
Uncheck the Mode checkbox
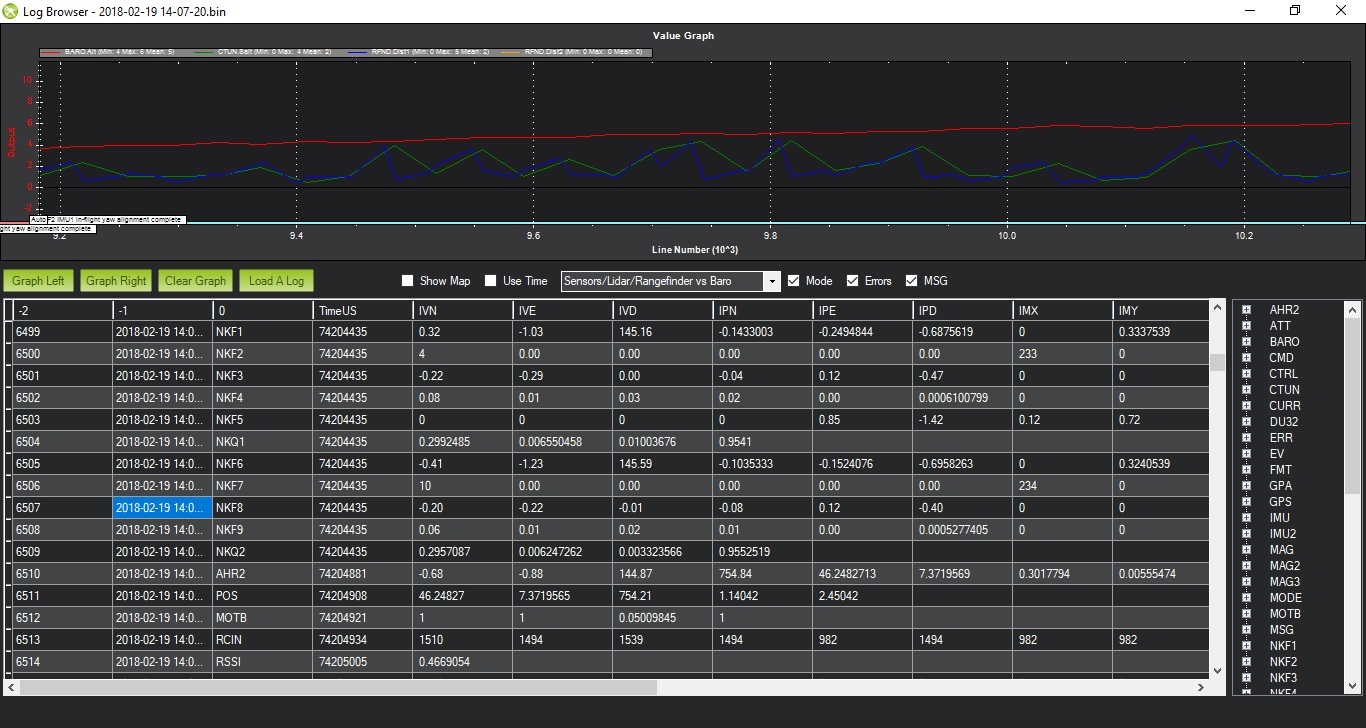(x=793, y=281)
